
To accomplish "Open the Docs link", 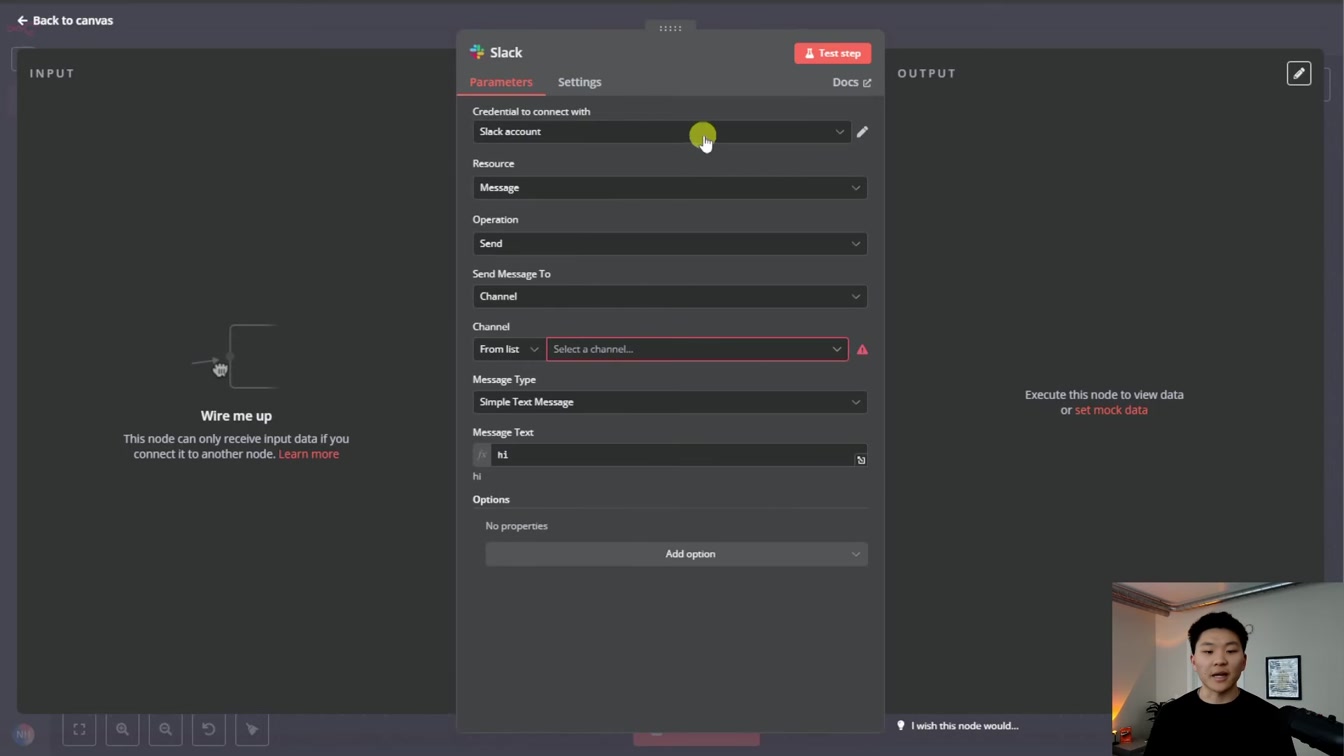I will coord(852,82).
